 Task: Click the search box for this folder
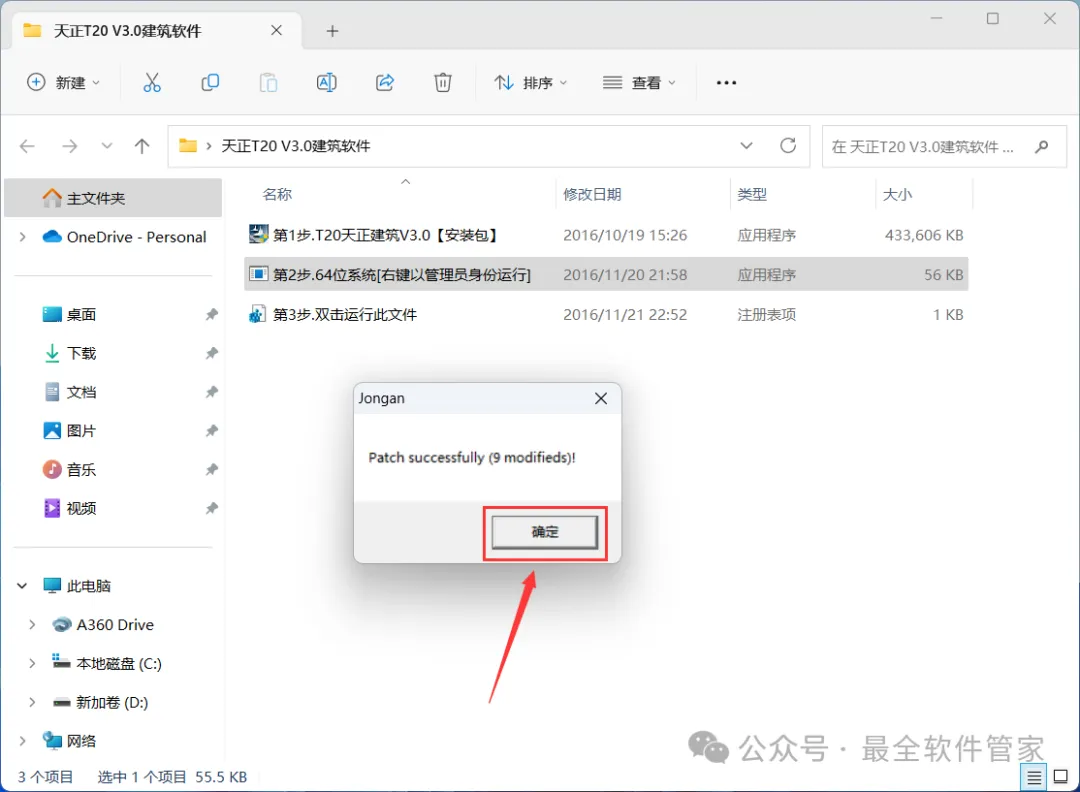[944, 147]
